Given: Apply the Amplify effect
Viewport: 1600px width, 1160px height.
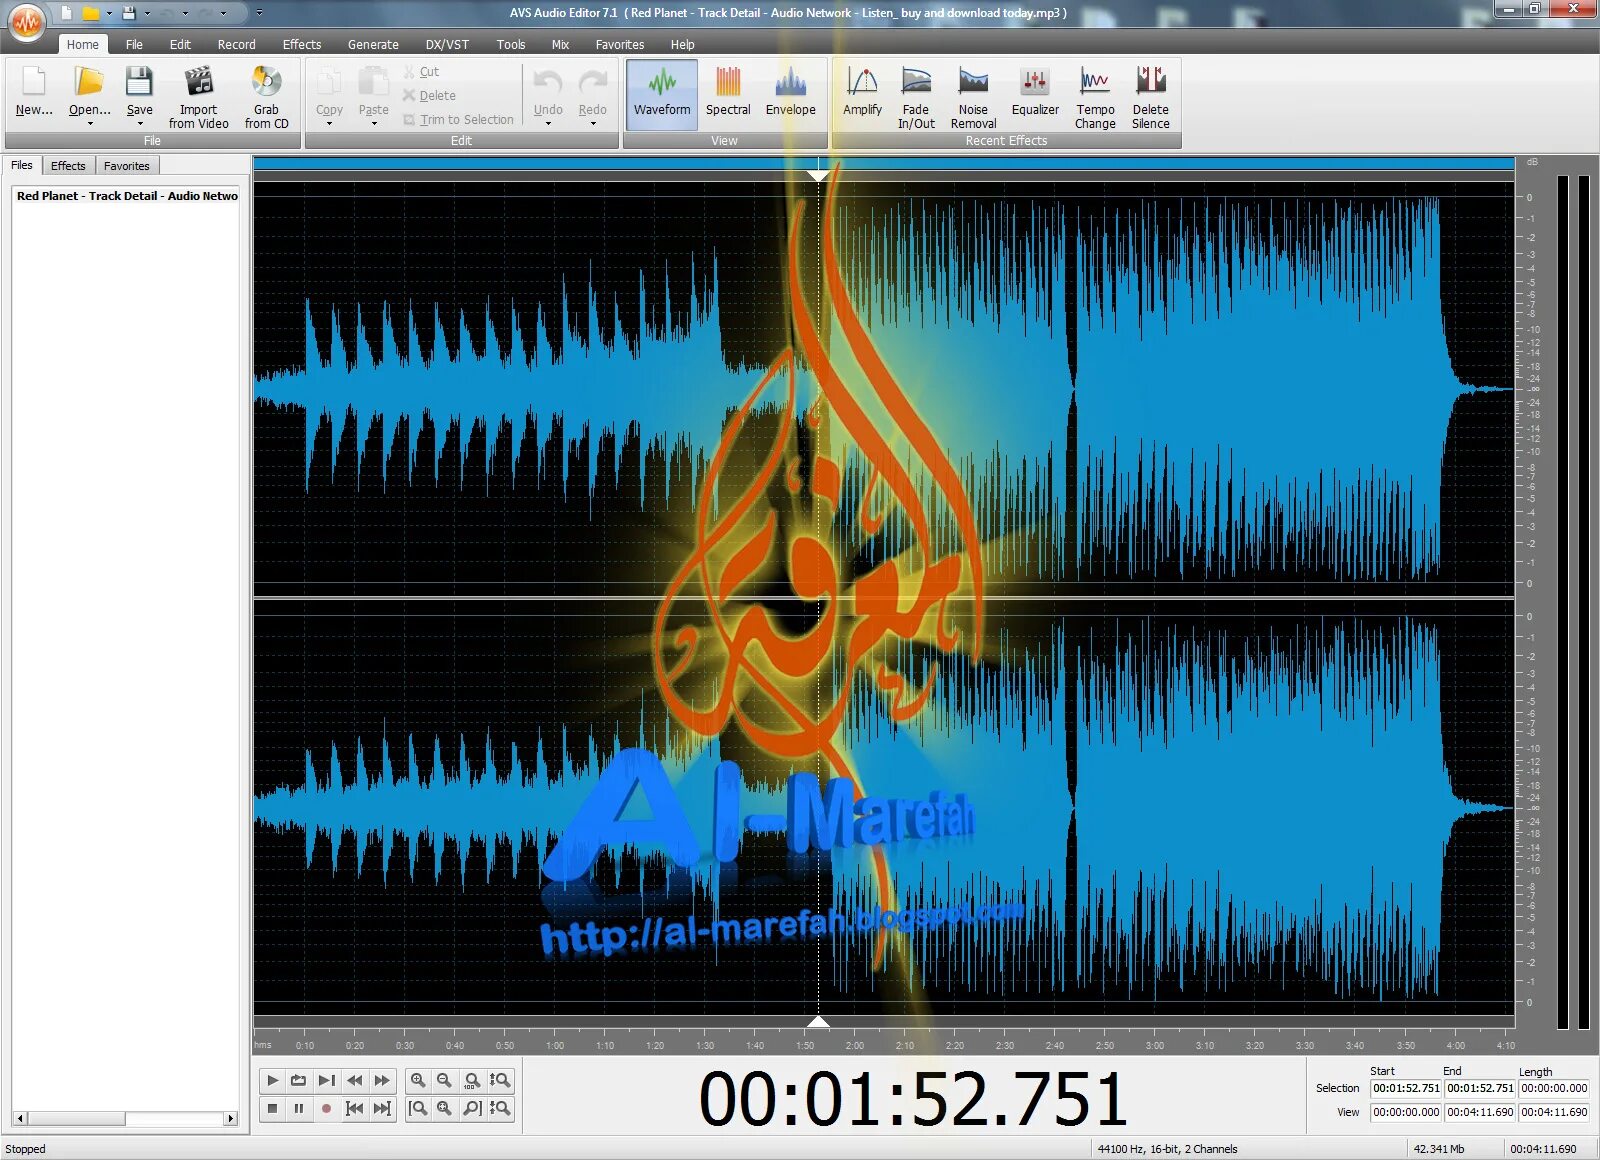Looking at the screenshot, I should coord(861,95).
